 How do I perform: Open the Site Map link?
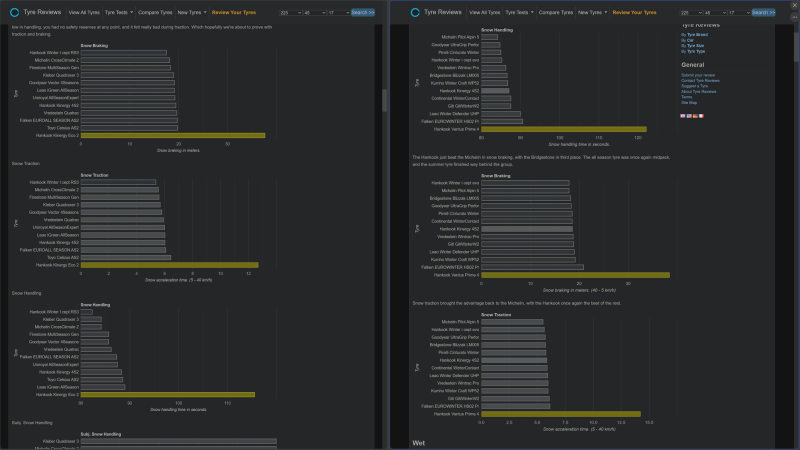689,102
